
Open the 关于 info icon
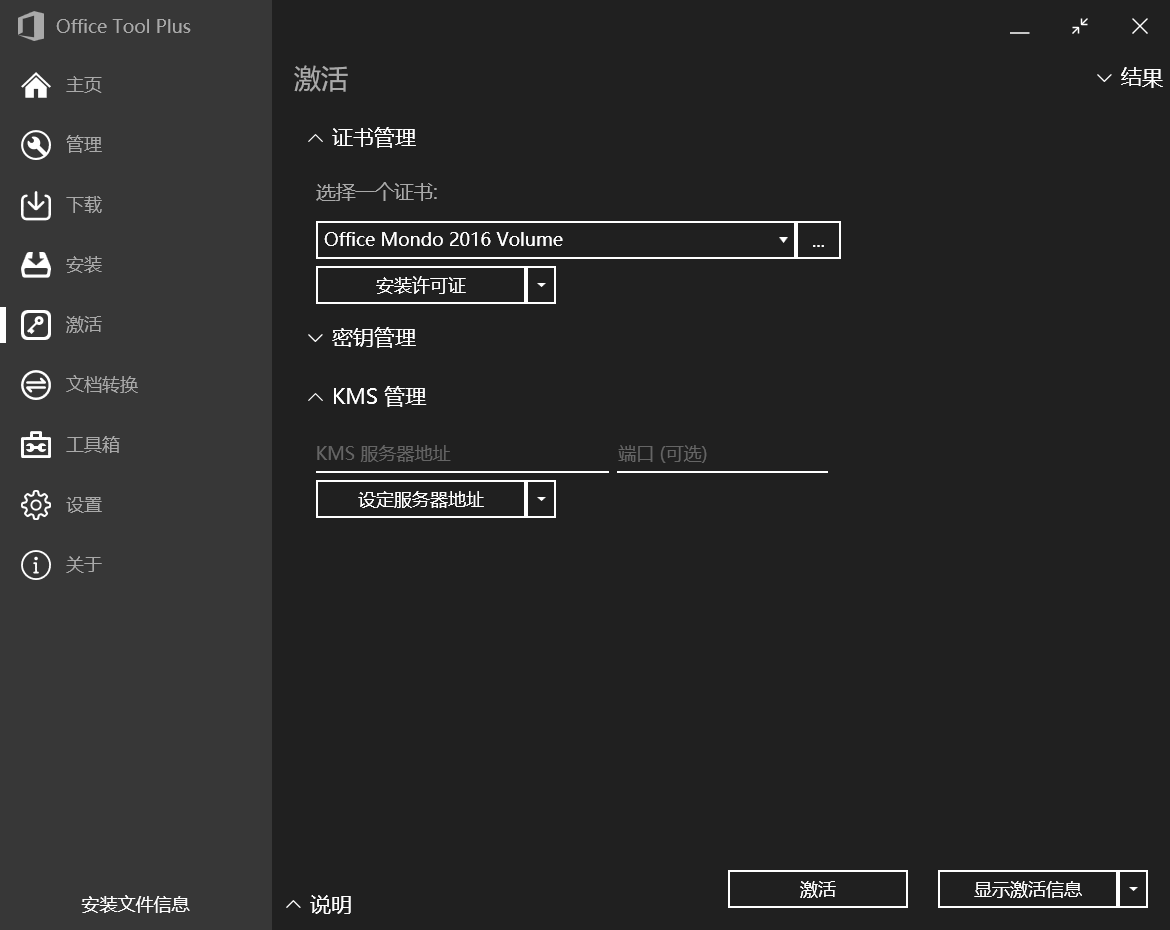coord(36,565)
